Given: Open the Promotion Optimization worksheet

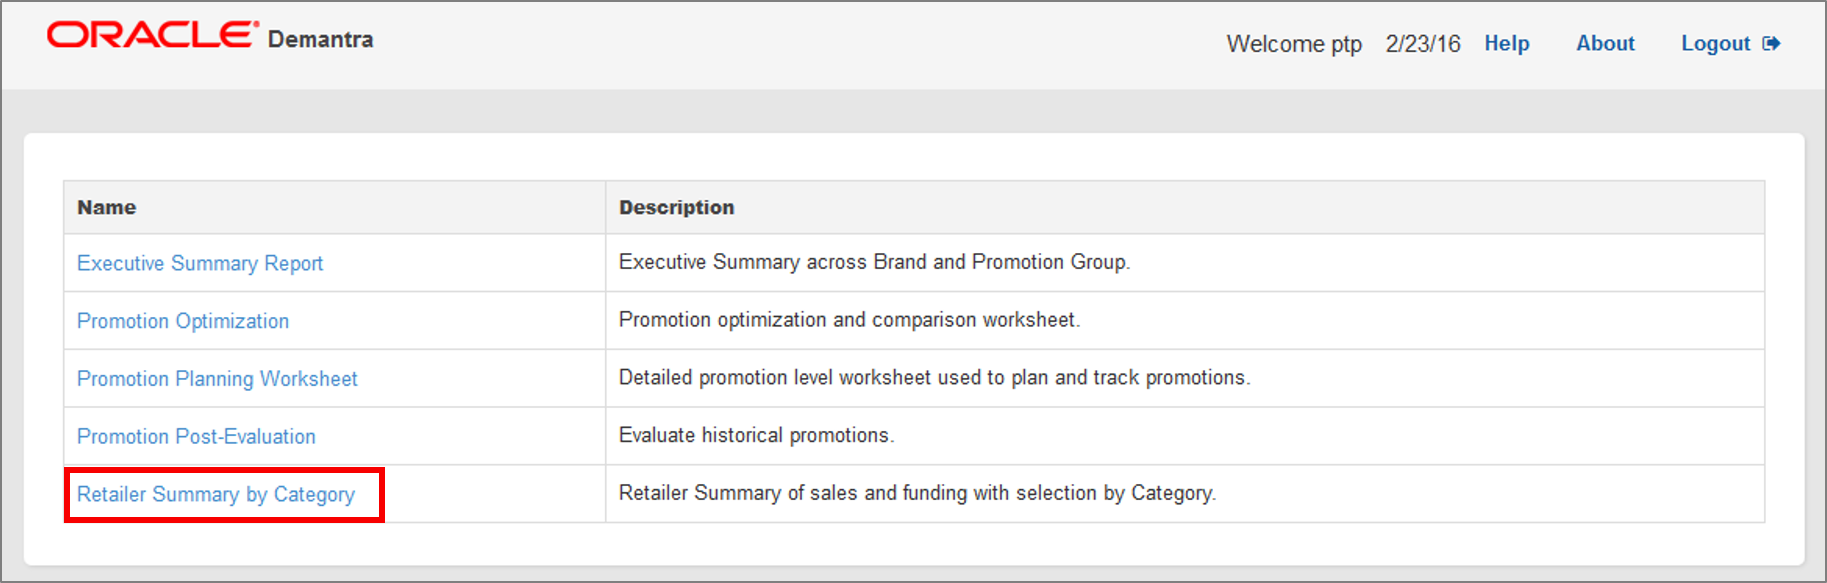Looking at the screenshot, I should (182, 321).
